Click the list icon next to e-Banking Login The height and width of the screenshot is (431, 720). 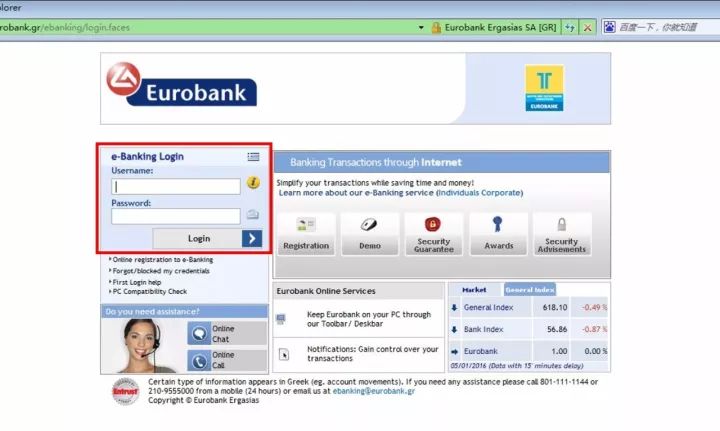253,157
